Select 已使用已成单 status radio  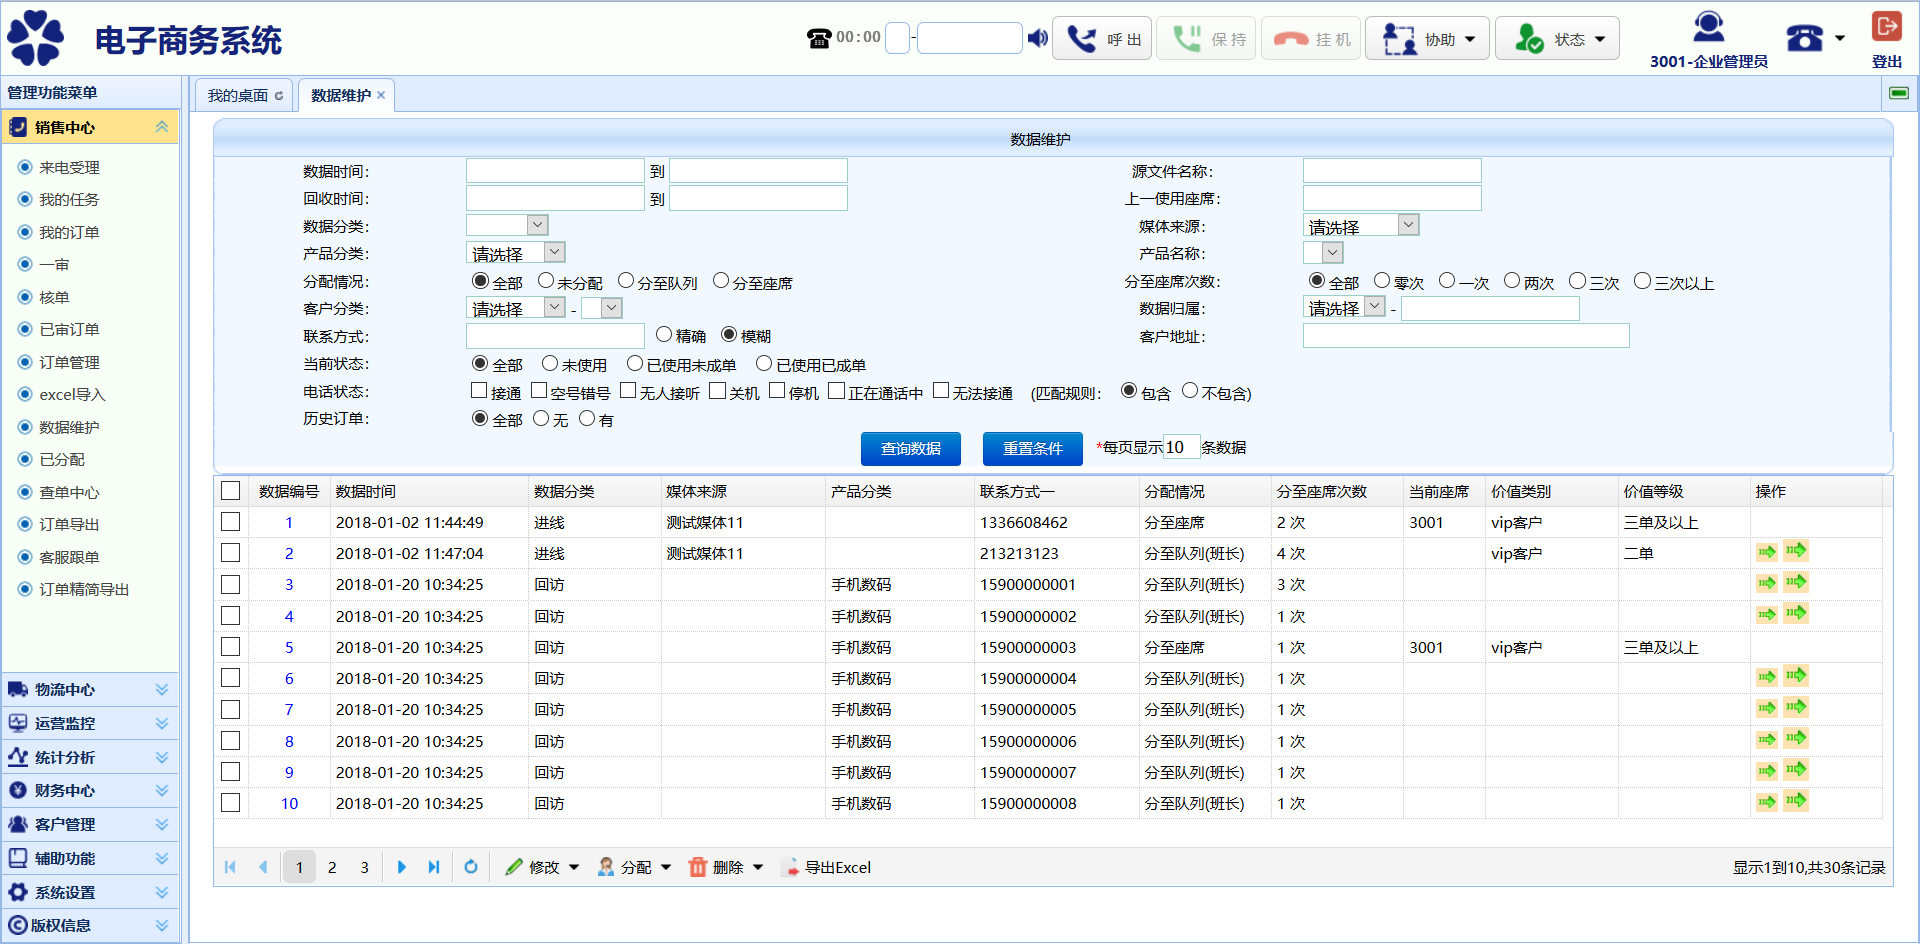(764, 363)
